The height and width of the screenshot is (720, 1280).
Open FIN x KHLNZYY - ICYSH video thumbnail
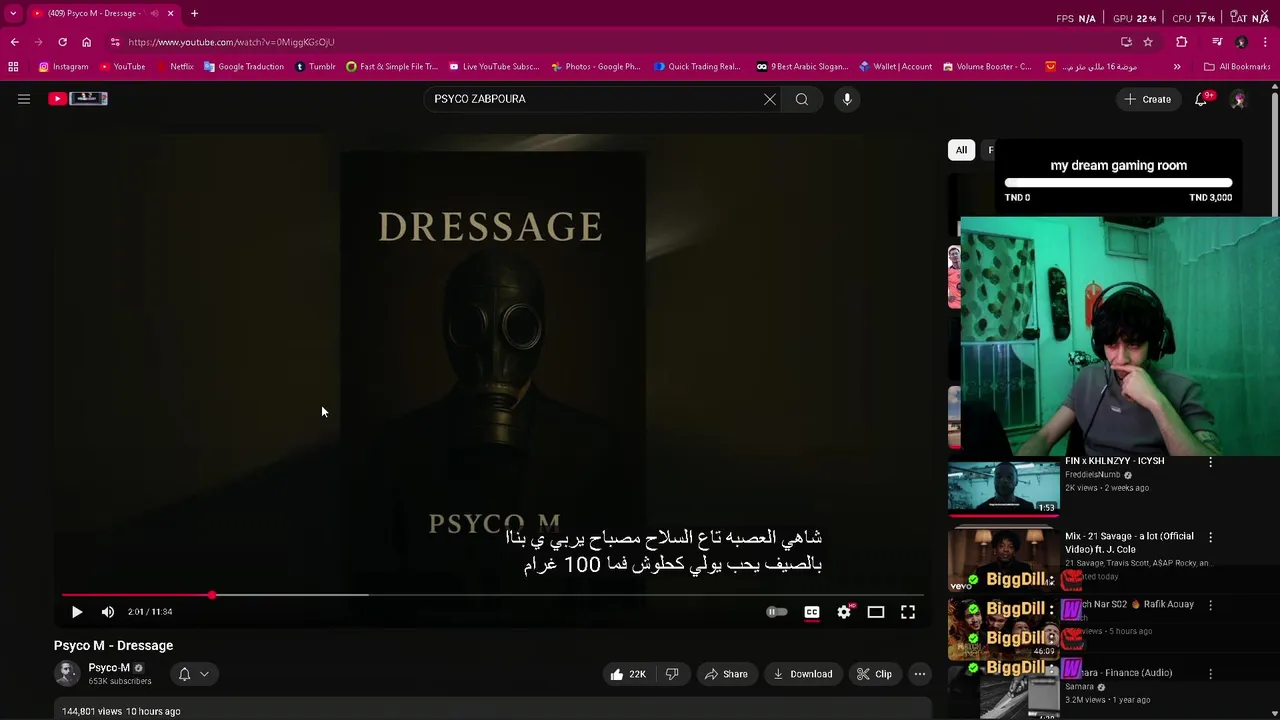[x=1004, y=487]
